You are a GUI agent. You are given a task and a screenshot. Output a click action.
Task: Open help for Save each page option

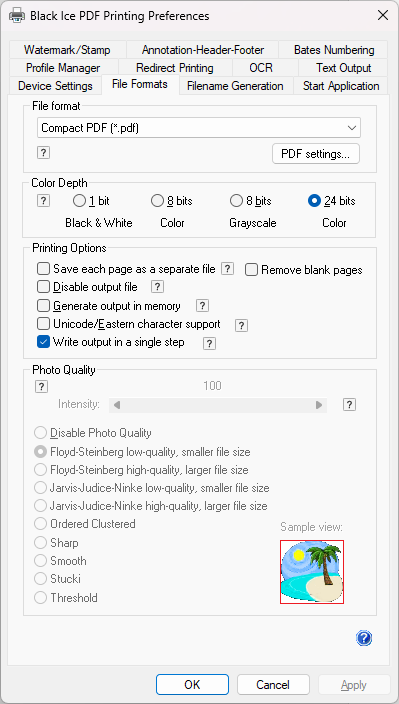tap(228, 269)
